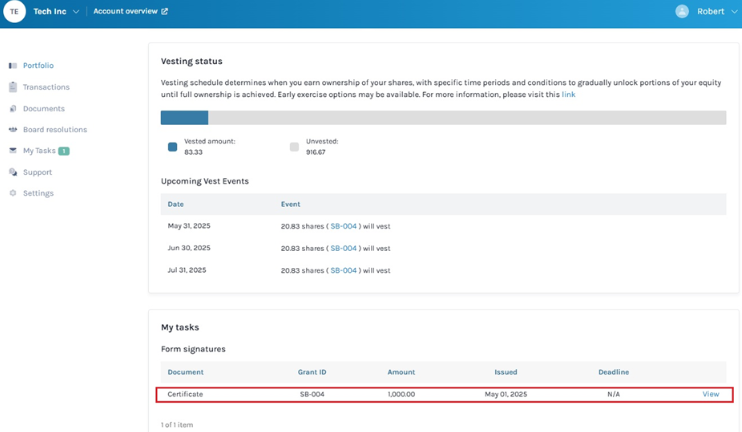Screen dimensions: 742x432
Task: Open SB-004 link in Jul 31 row
Action: click(344, 270)
